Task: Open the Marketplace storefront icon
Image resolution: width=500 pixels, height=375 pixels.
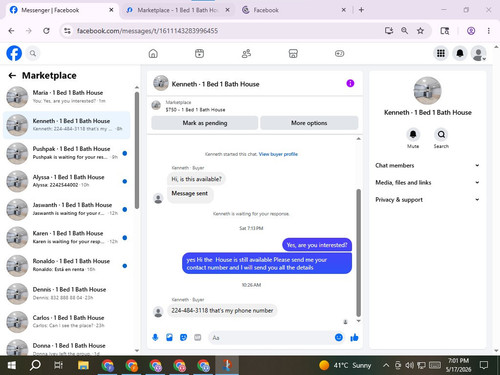Action: tap(293, 53)
